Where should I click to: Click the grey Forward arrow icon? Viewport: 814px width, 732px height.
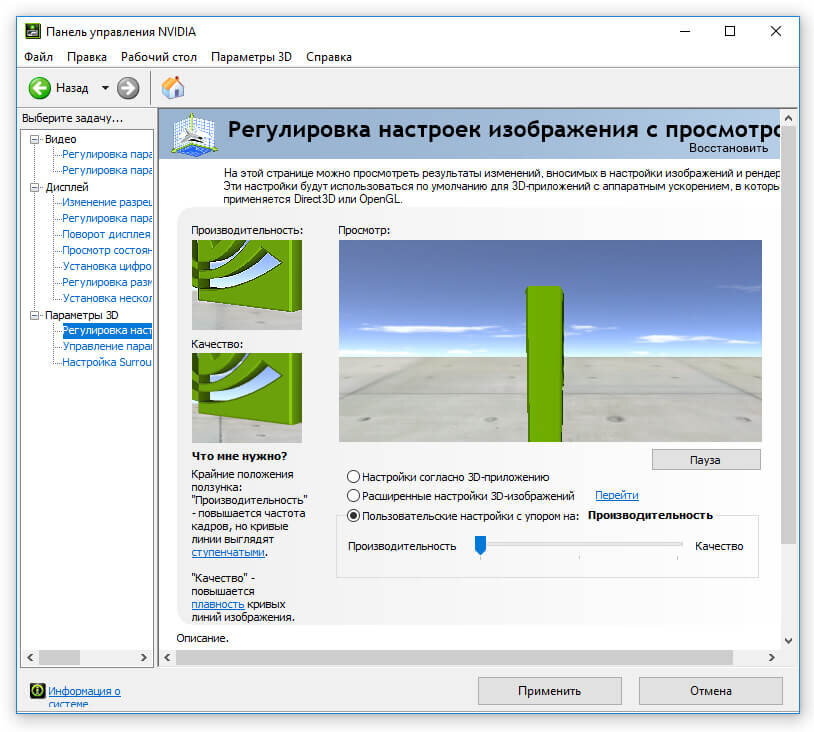(128, 88)
